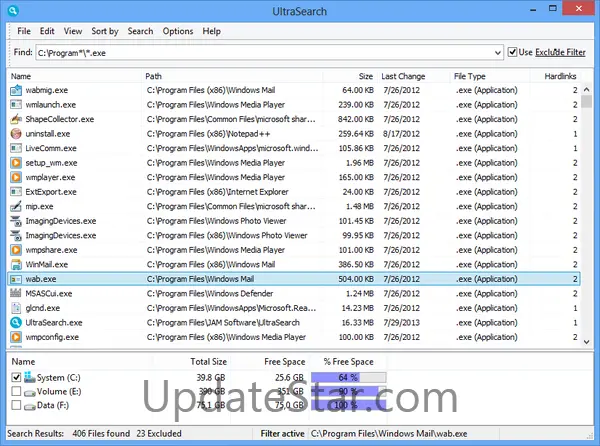
Task: Open the Help menu
Action: click(211, 31)
